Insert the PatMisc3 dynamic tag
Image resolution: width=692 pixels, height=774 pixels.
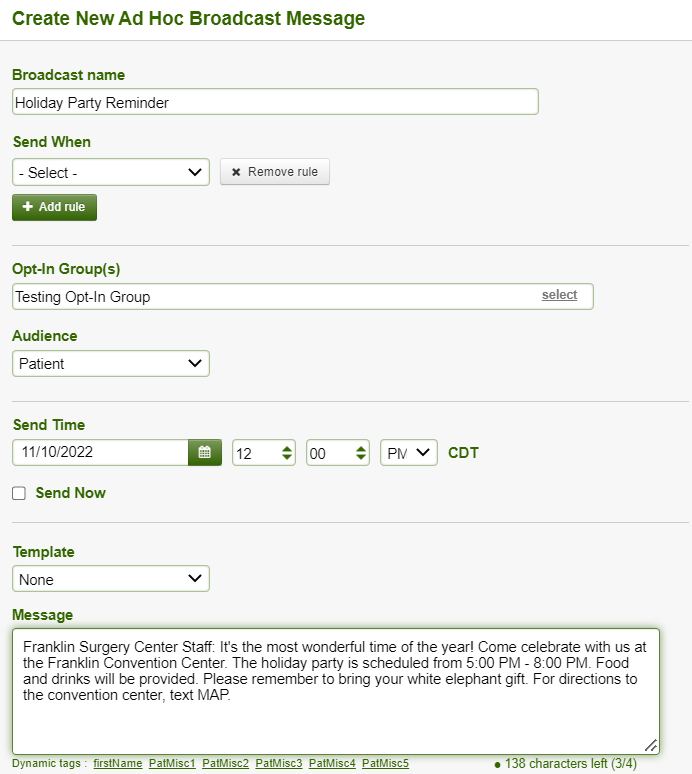point(279,763)
